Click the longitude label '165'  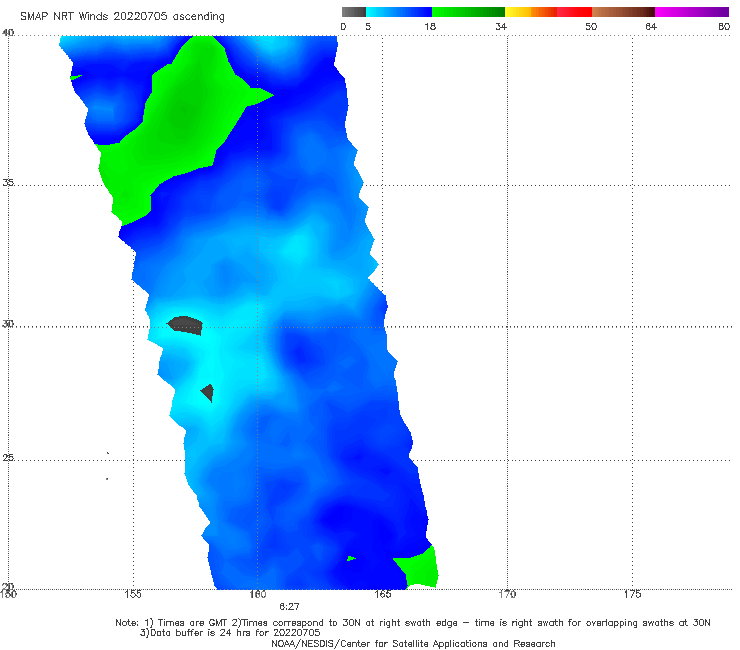[383, 594]
